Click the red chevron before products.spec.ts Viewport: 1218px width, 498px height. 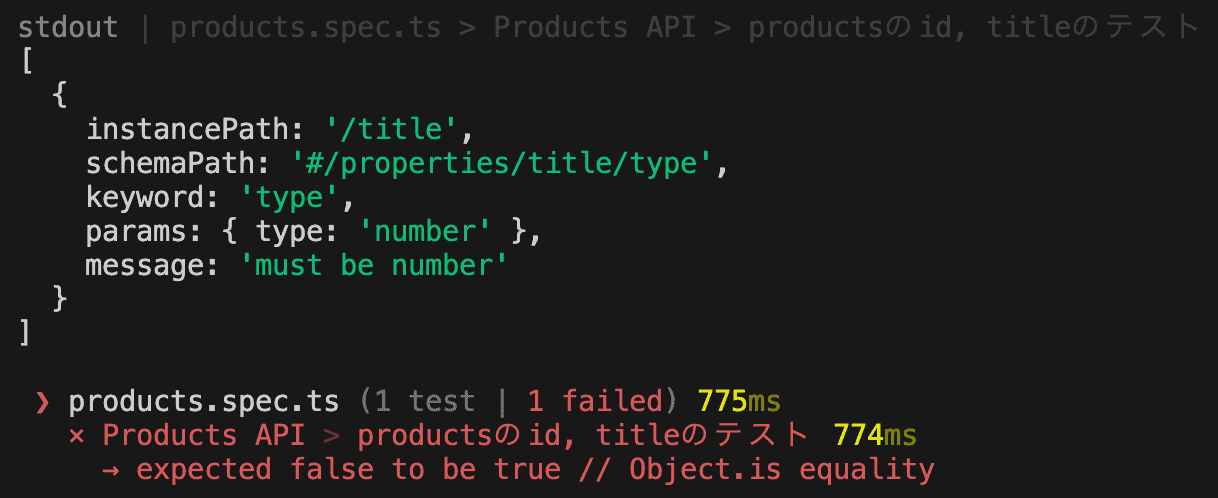pos(42,403)
